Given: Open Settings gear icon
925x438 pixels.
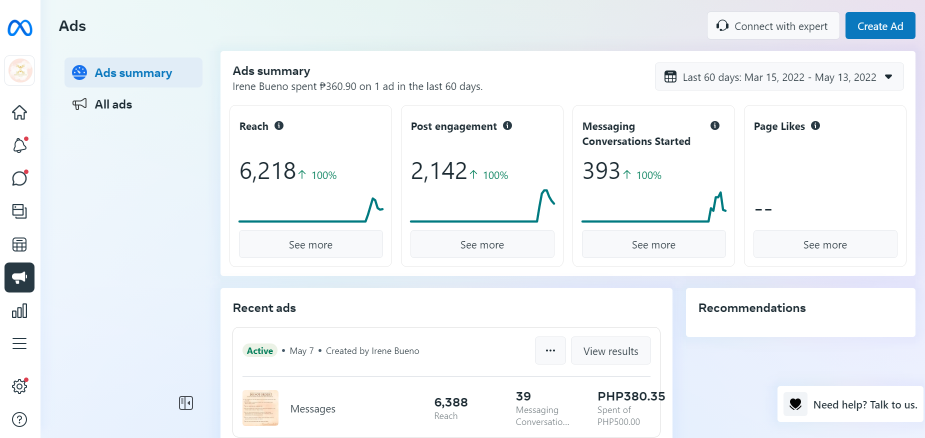Looking at the screenshot, I should point(19,386).
